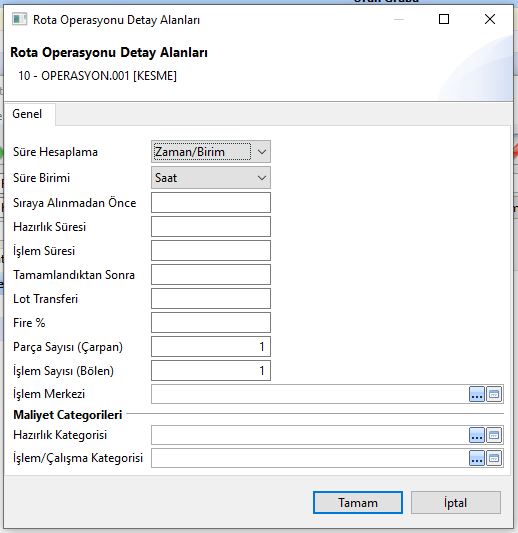518x533 pixels.
Task: Open Hazırlık Kategorisi record card icon
Action: point(494,435)
